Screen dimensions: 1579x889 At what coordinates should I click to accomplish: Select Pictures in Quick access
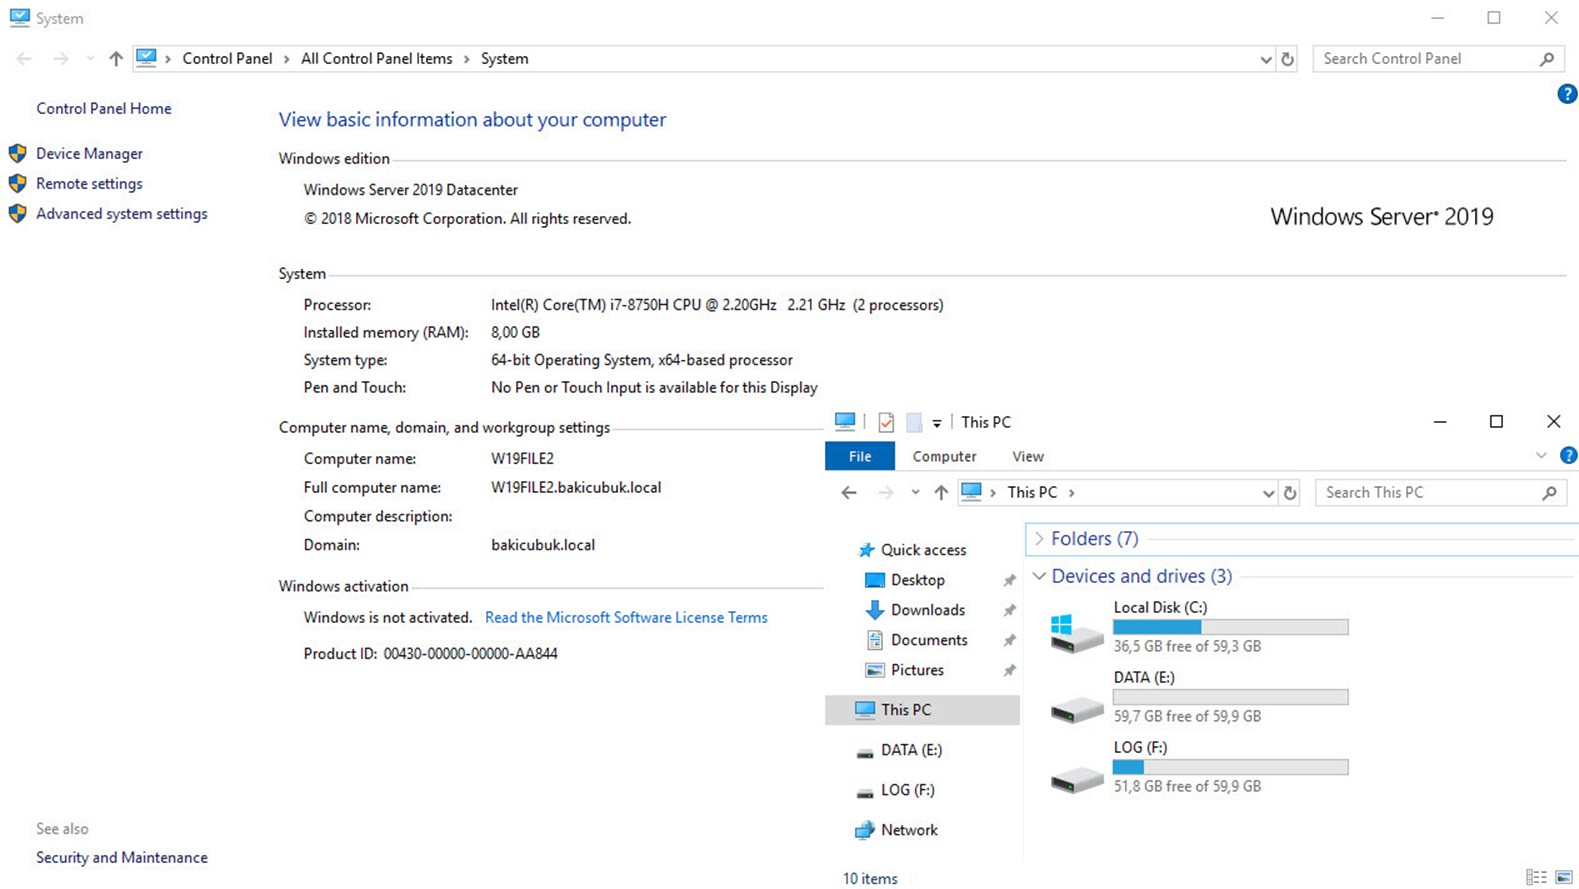(917, 670)
